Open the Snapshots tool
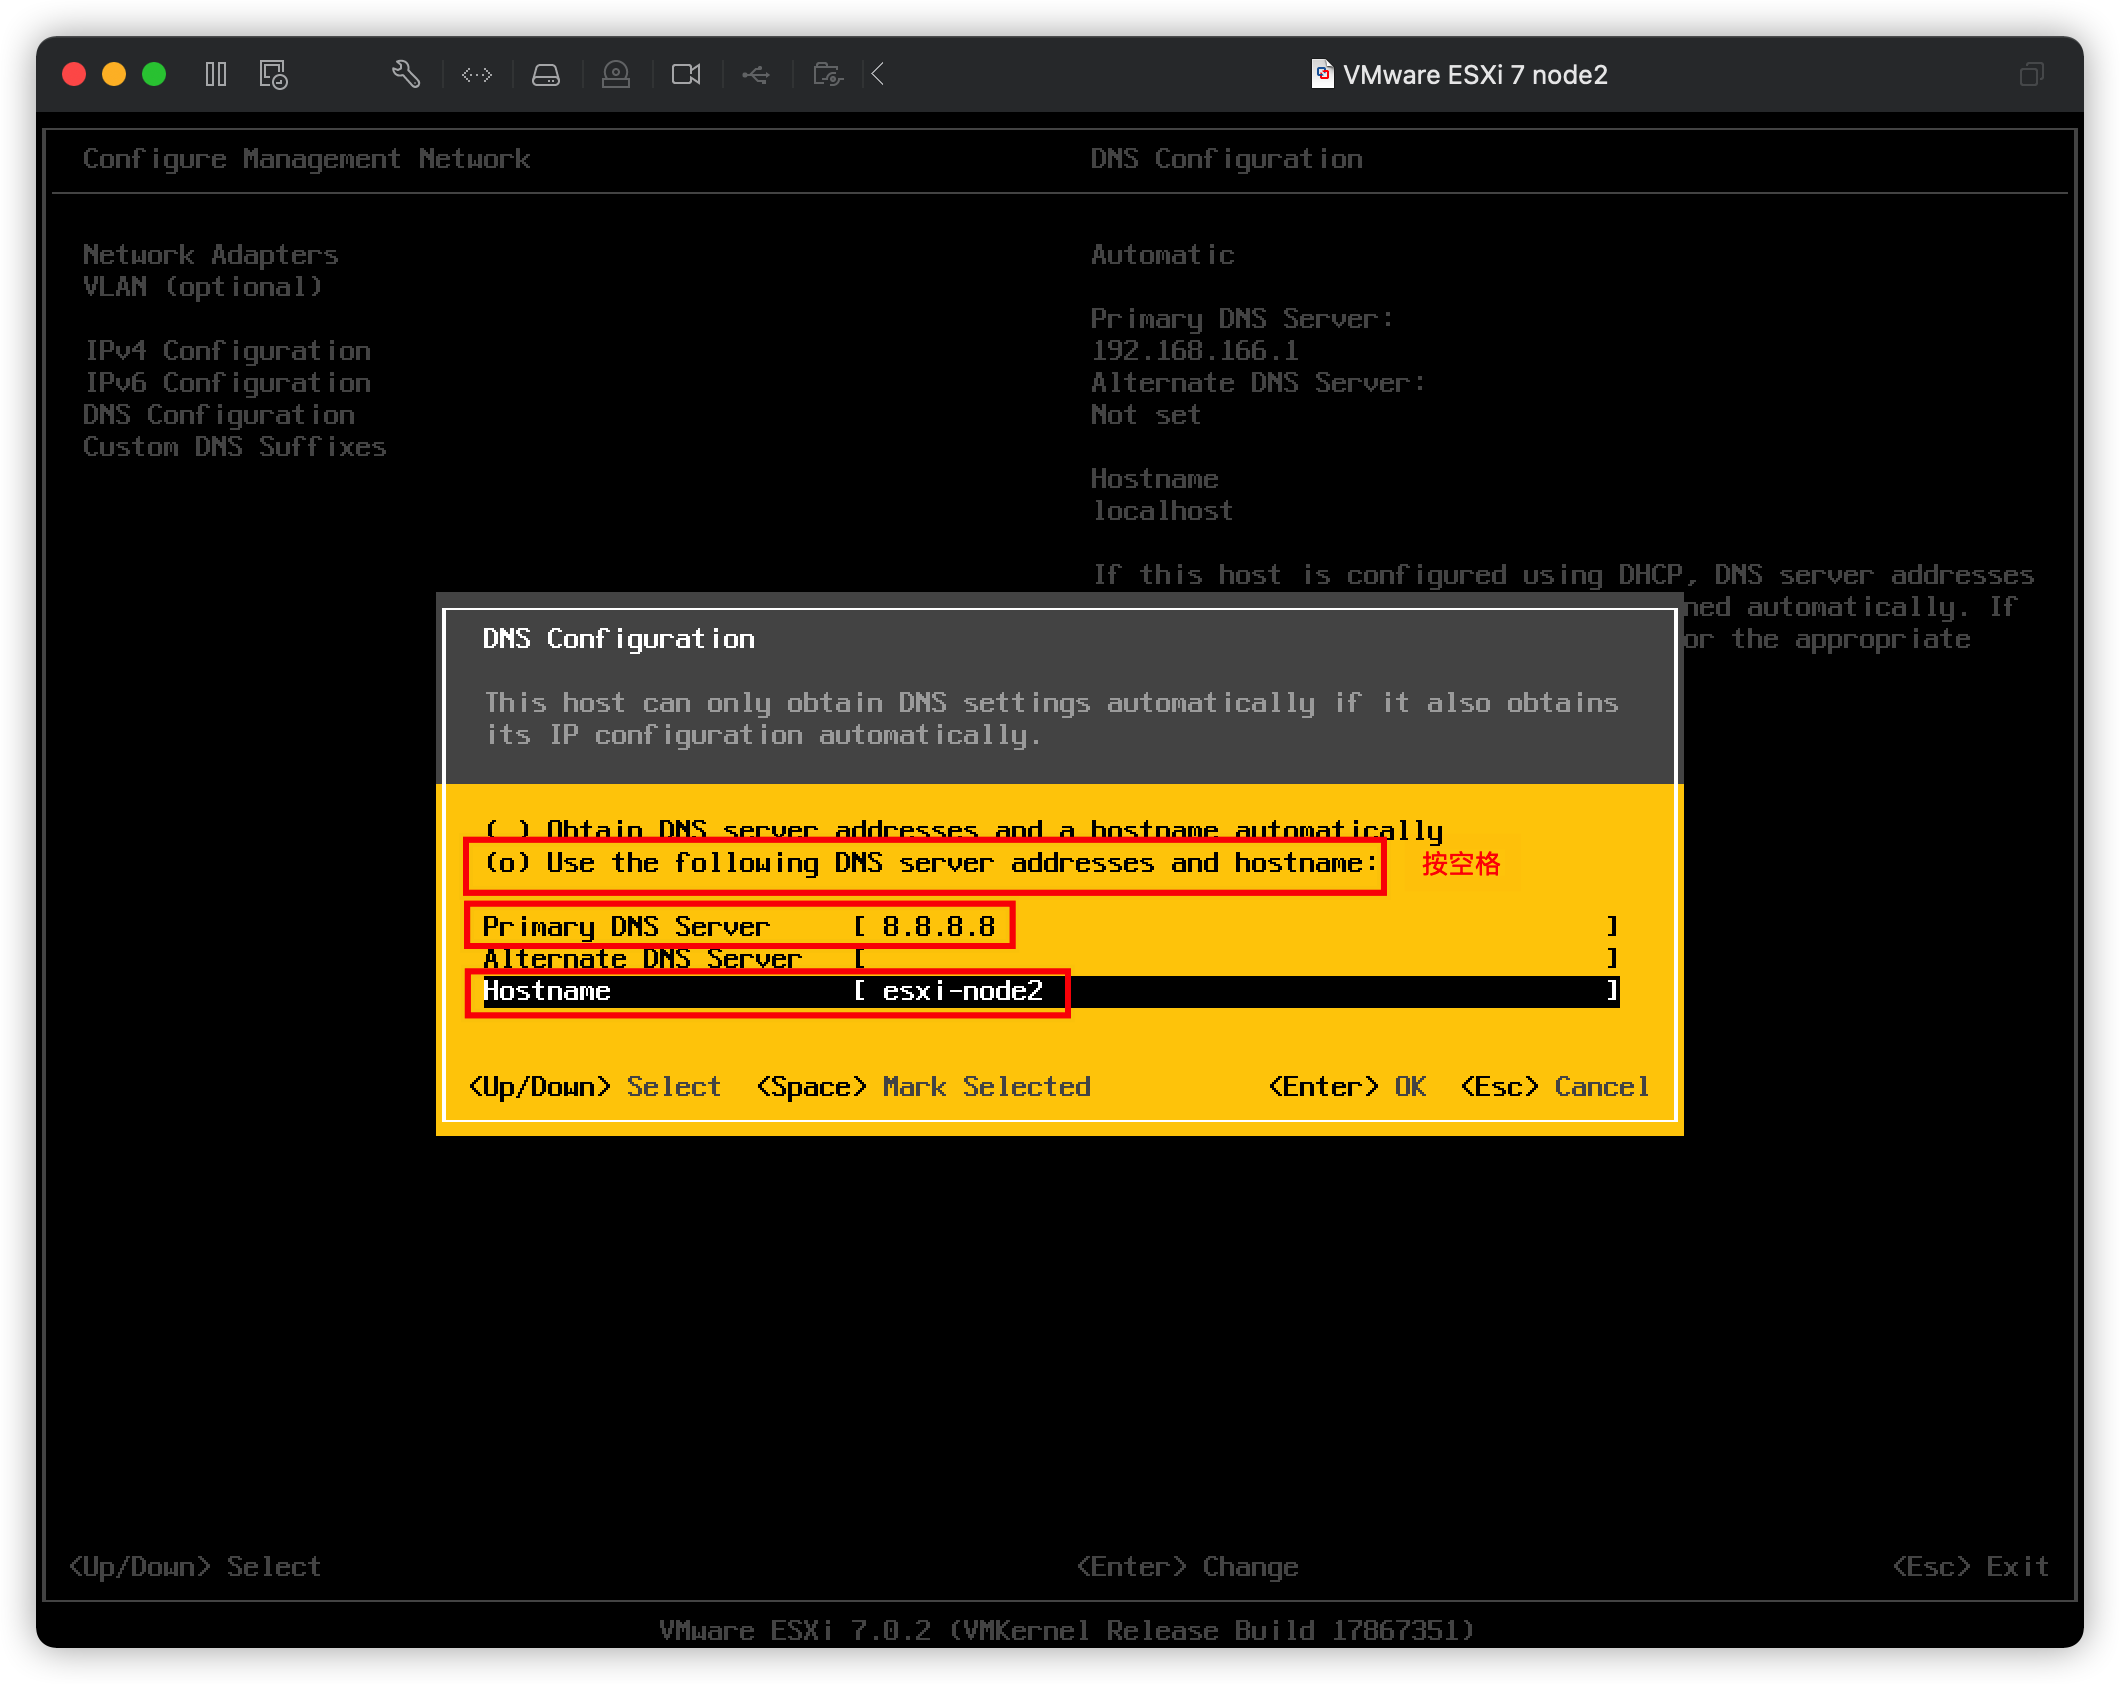 [272, 74]
